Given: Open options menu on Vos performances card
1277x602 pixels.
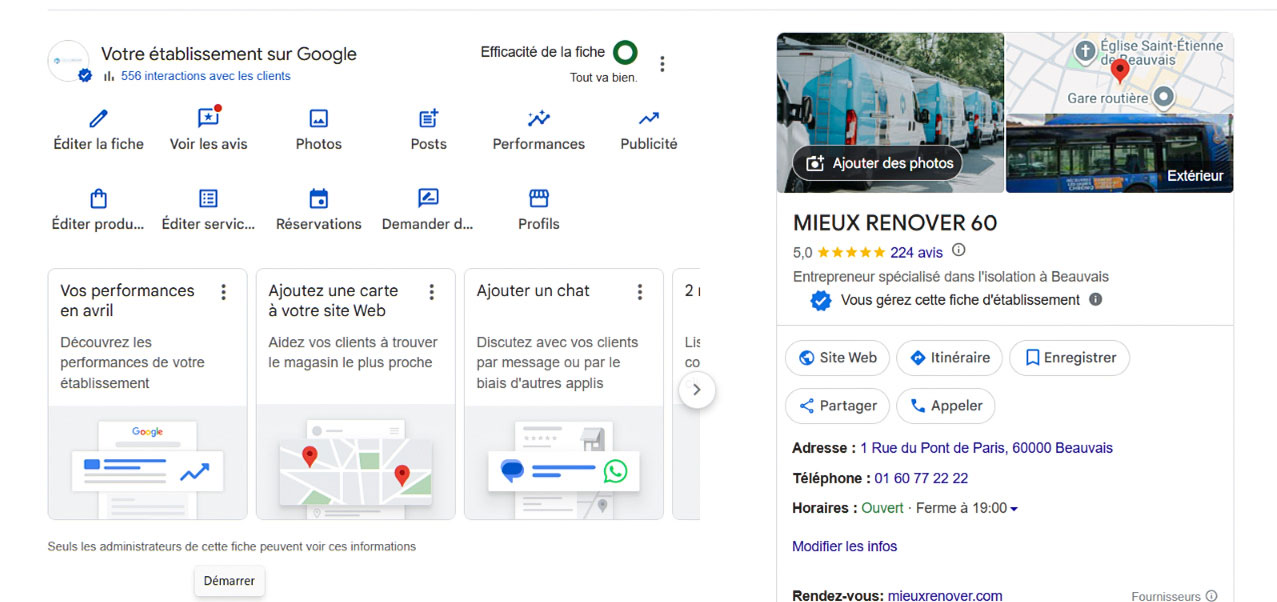Looking at the screenshot, I should pyautogui.click(x=224, y=292).
